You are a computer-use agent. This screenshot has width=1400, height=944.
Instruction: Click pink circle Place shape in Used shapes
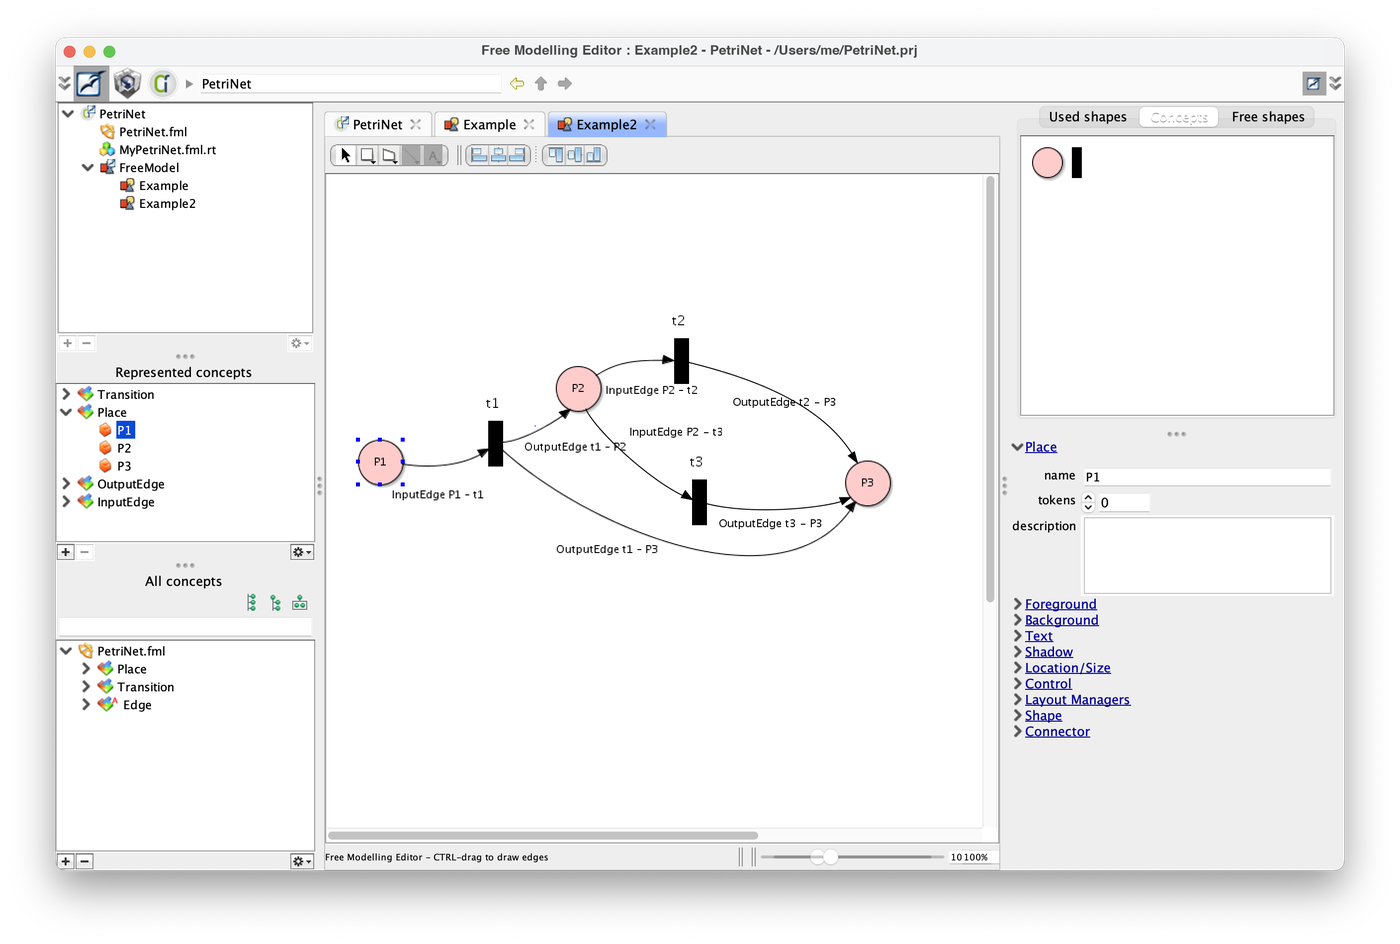pyautogui.click(x=1047, y=162)
